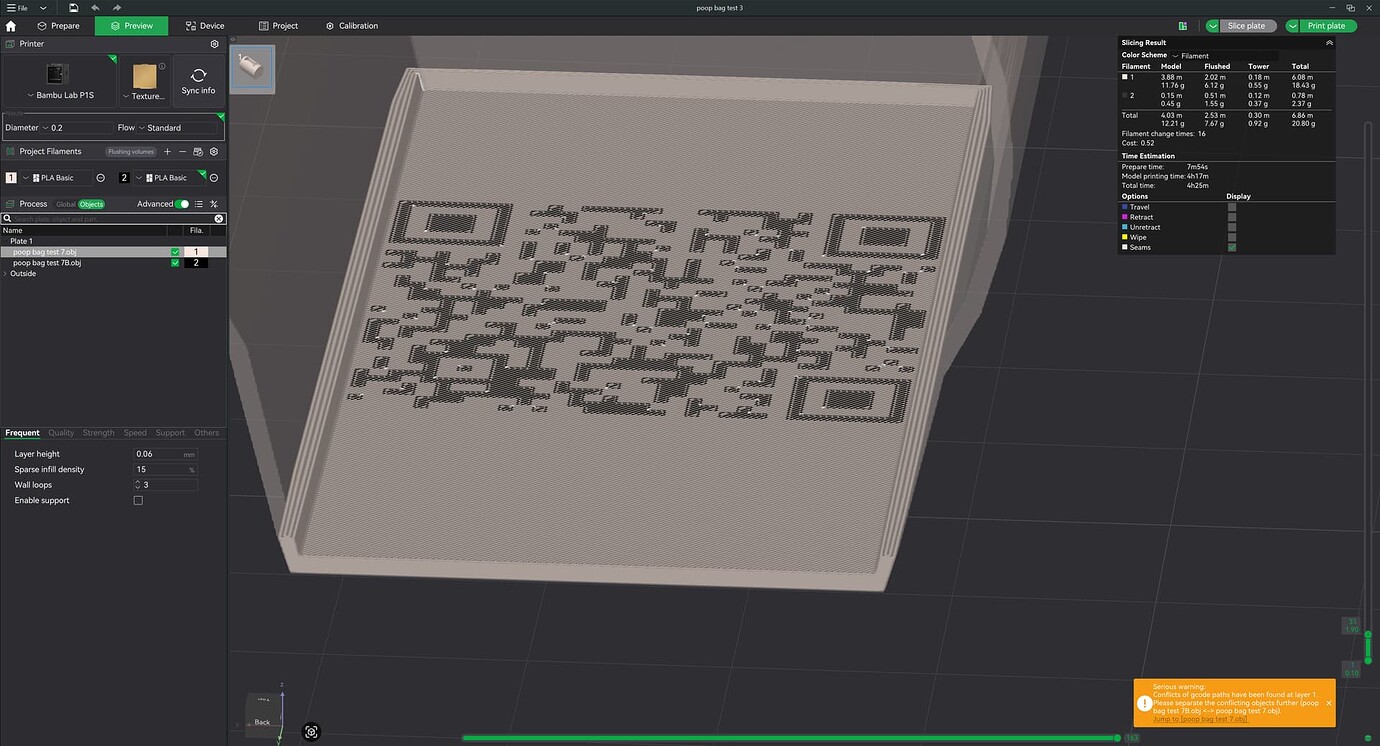
Task: Collapse the Slicing Result panel
Action: 1329,43
